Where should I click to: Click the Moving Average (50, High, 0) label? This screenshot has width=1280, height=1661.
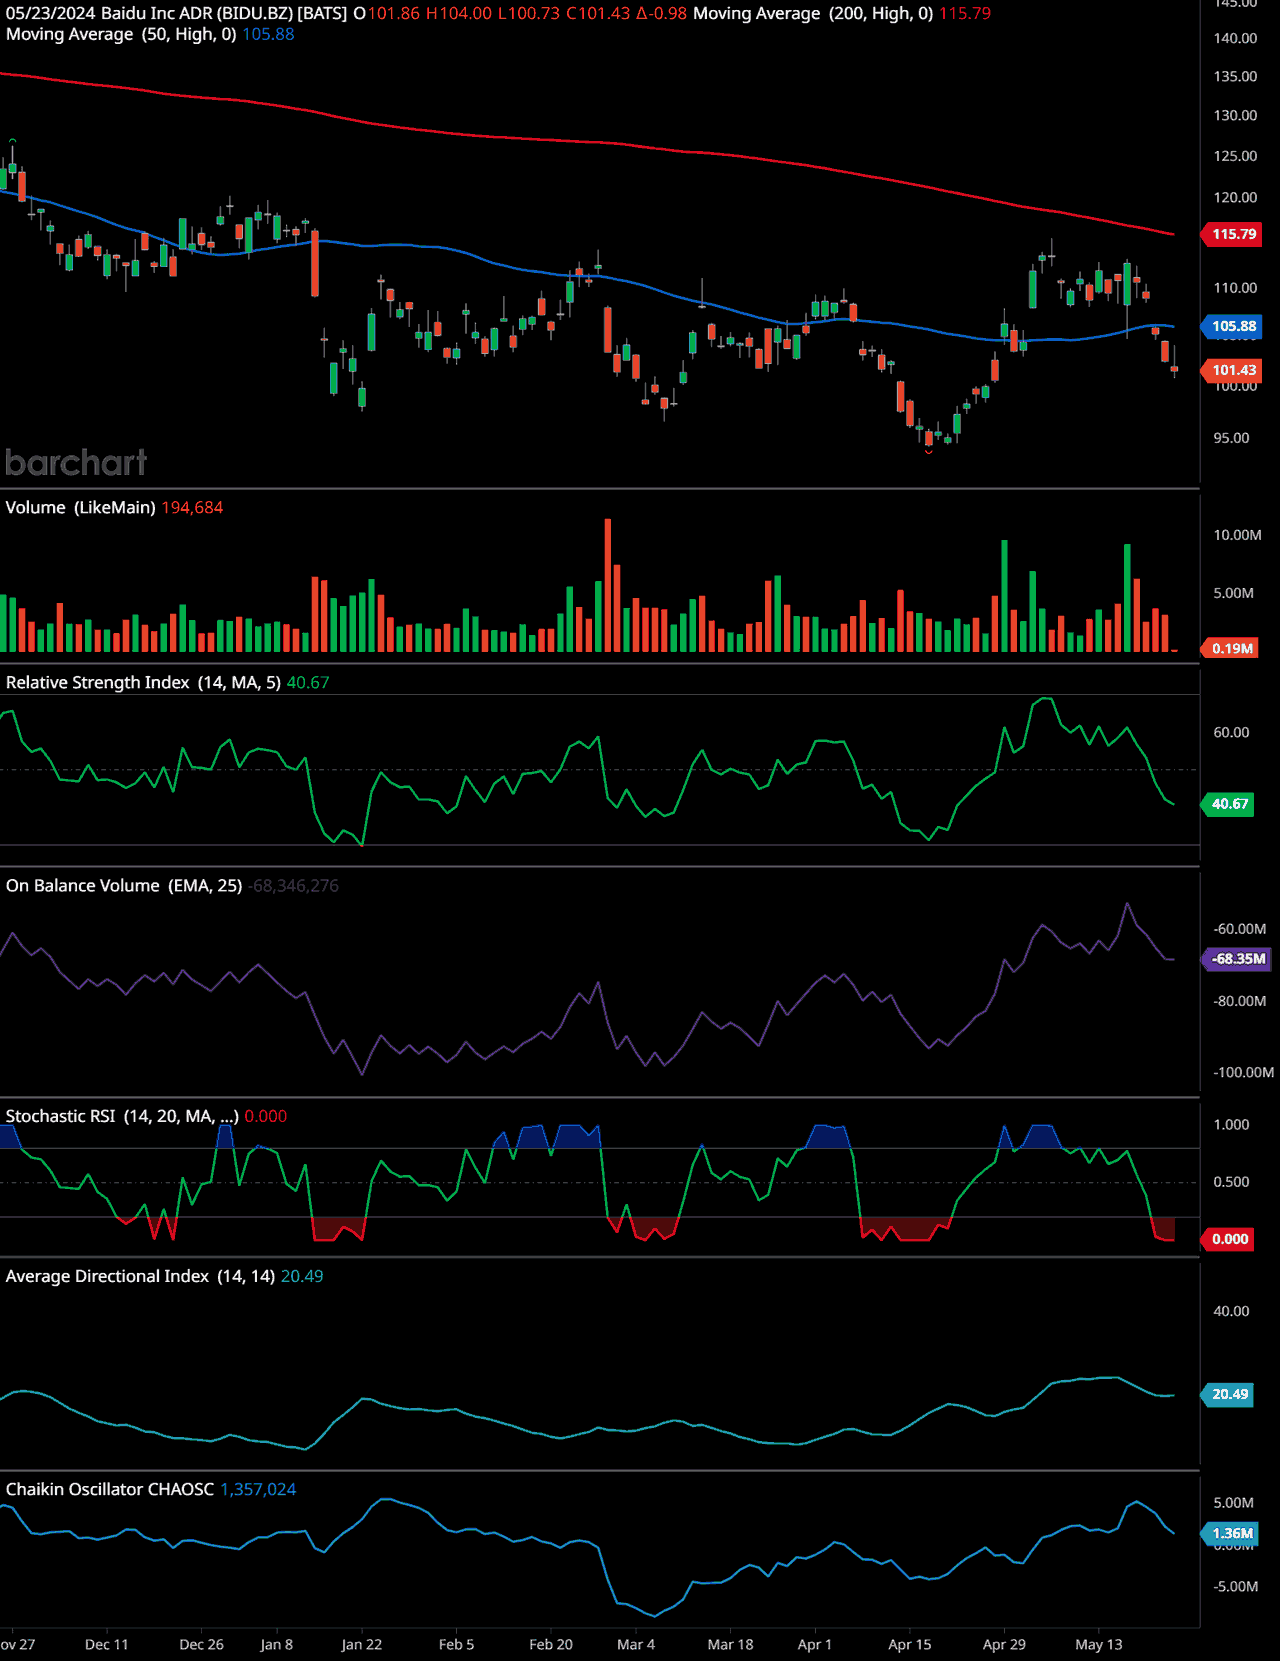point(121,34)
